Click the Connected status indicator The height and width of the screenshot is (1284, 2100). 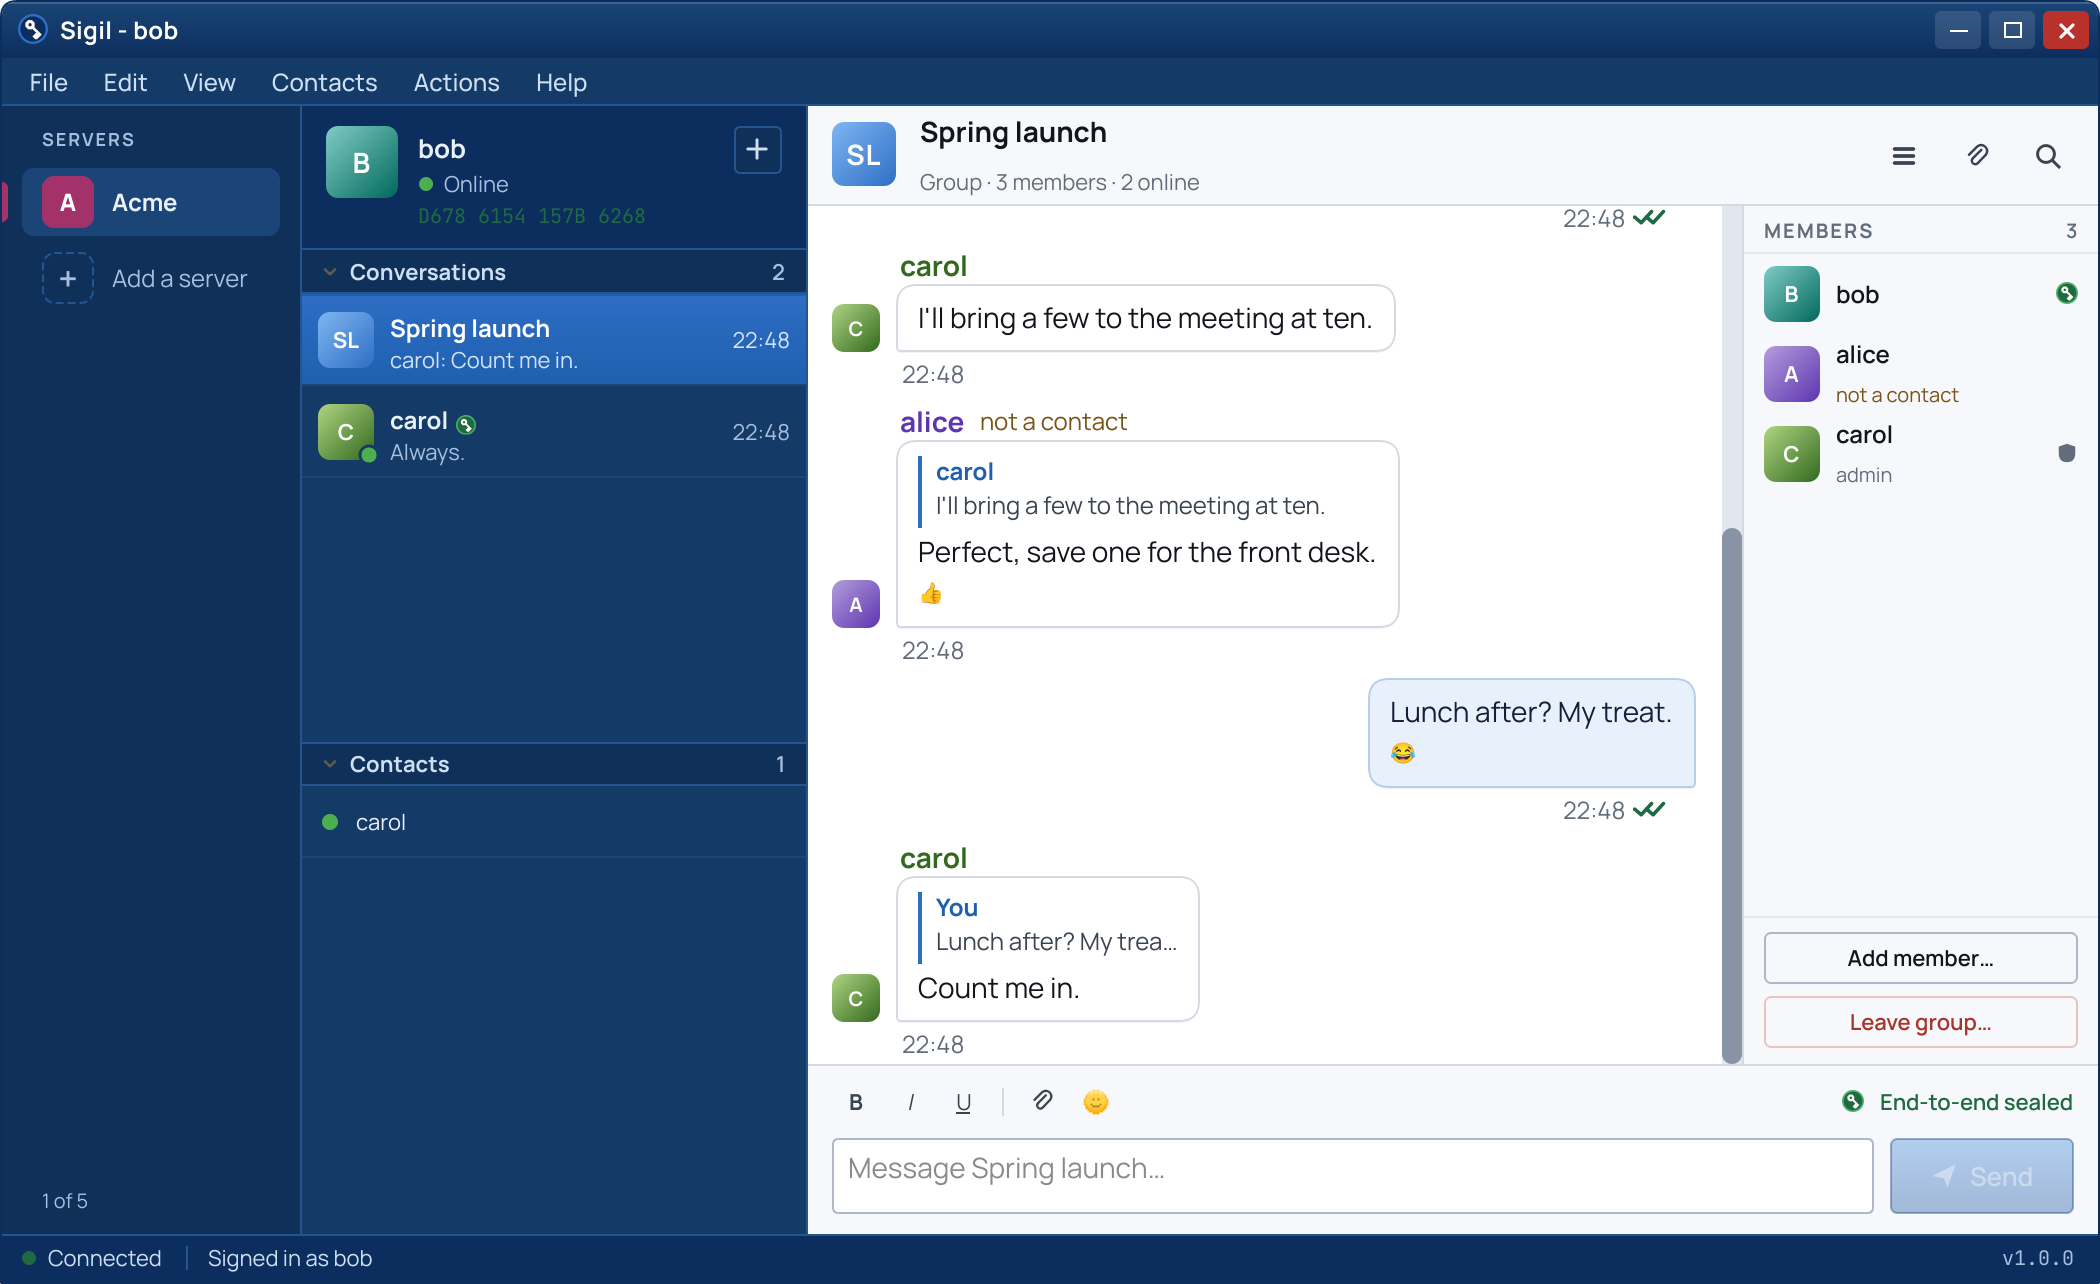92,1258
